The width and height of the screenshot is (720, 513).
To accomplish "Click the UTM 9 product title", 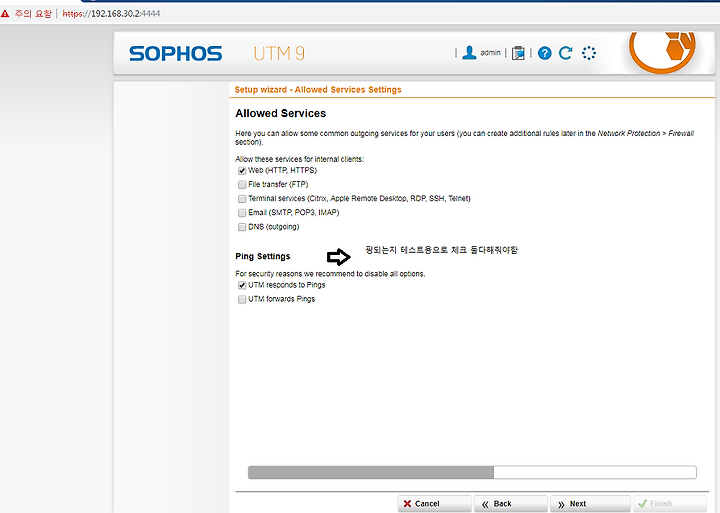I will 279,54.
